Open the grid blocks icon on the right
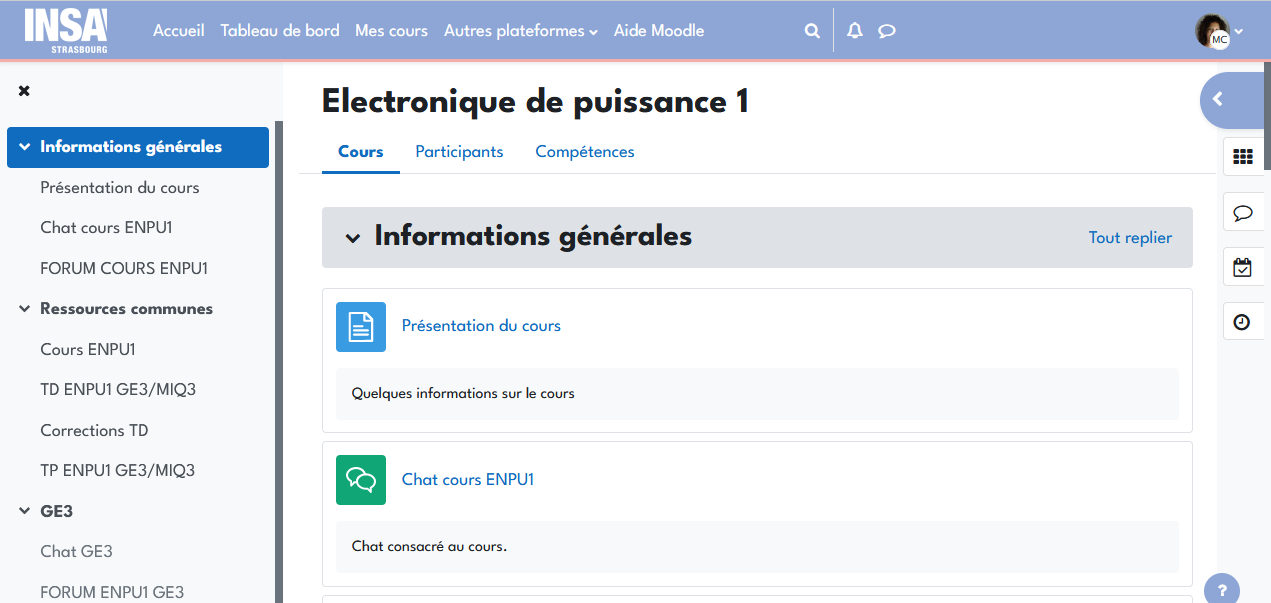The width and height of the screenshot is (1271, 603). point(1243,157)
